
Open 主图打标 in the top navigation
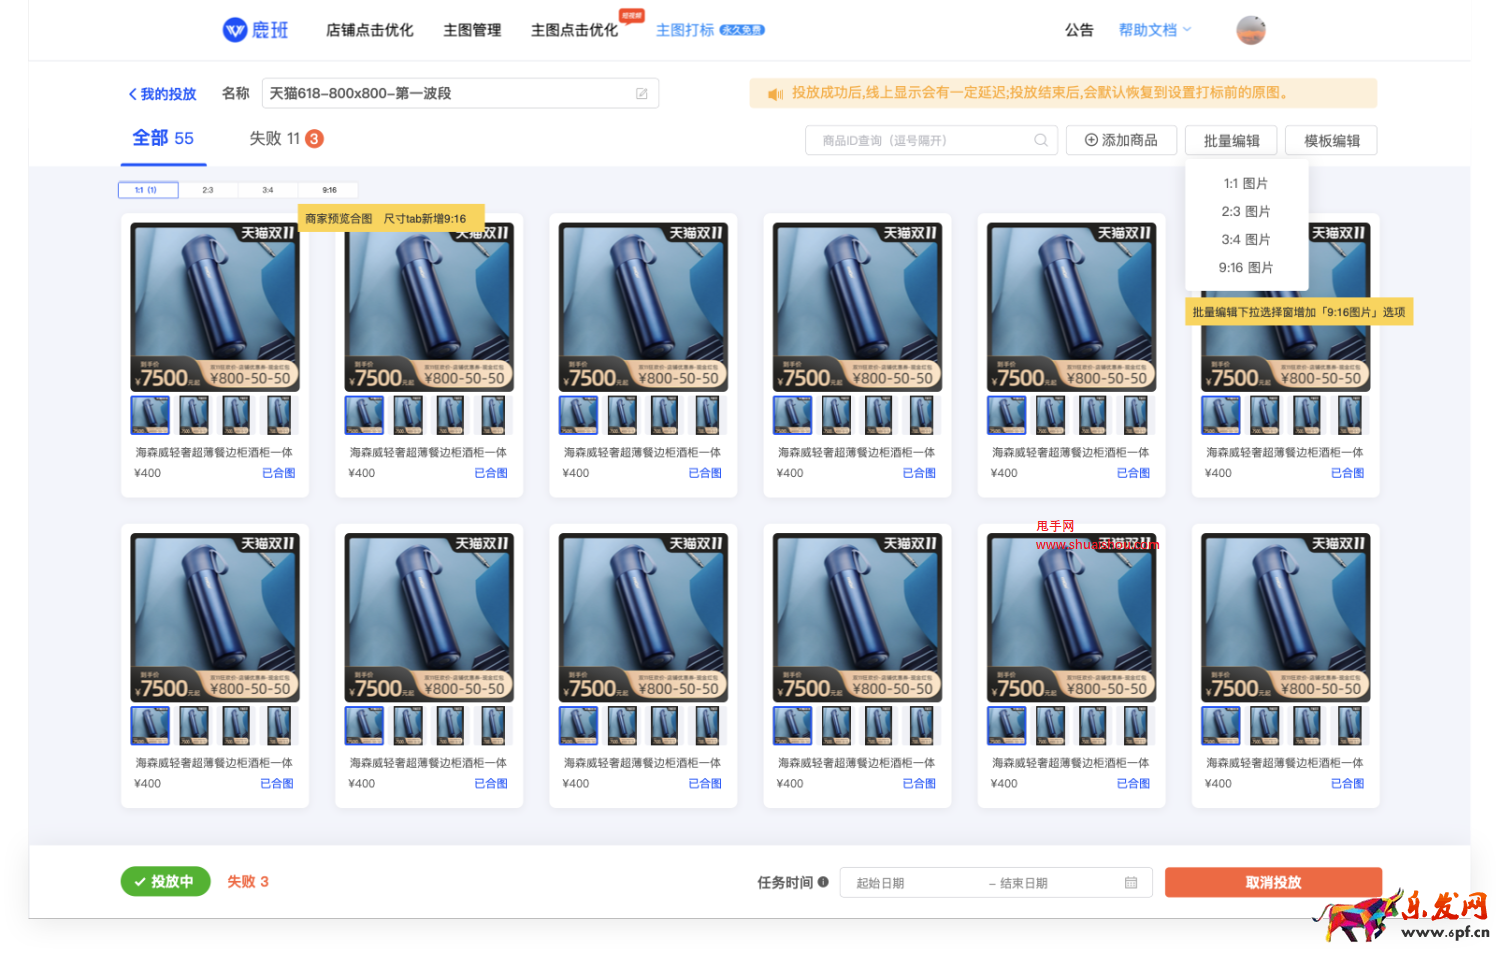(685, 30)
